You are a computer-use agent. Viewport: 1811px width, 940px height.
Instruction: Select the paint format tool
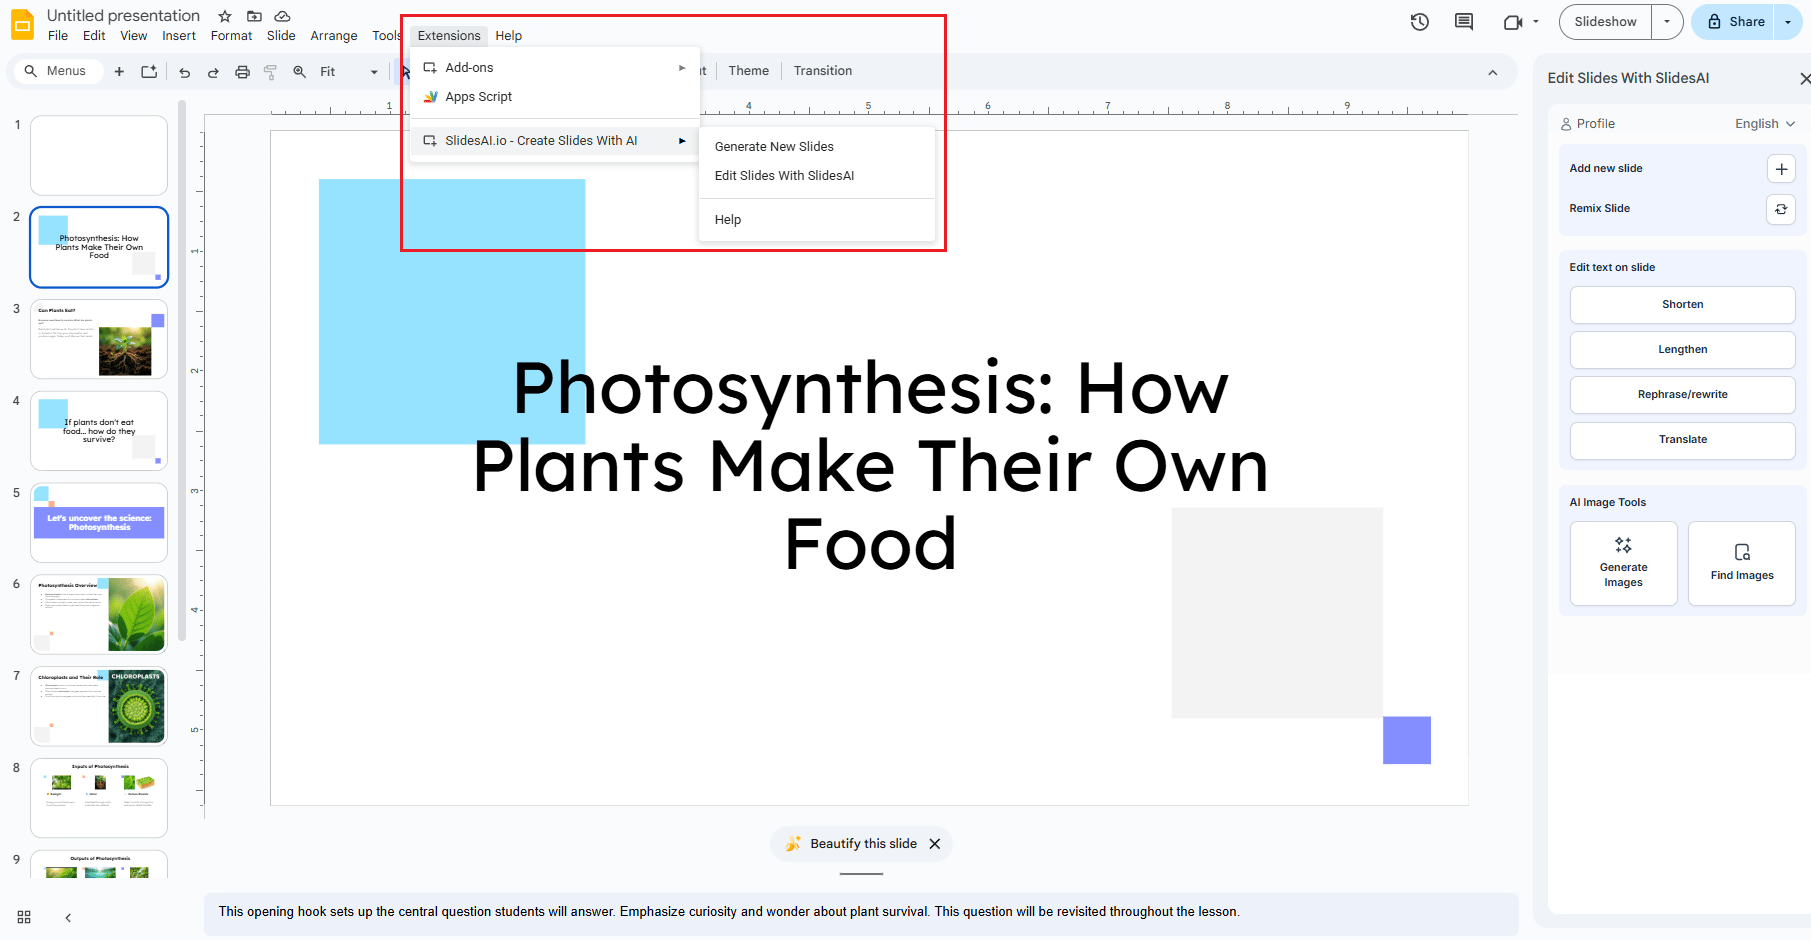tap(270, 72)
